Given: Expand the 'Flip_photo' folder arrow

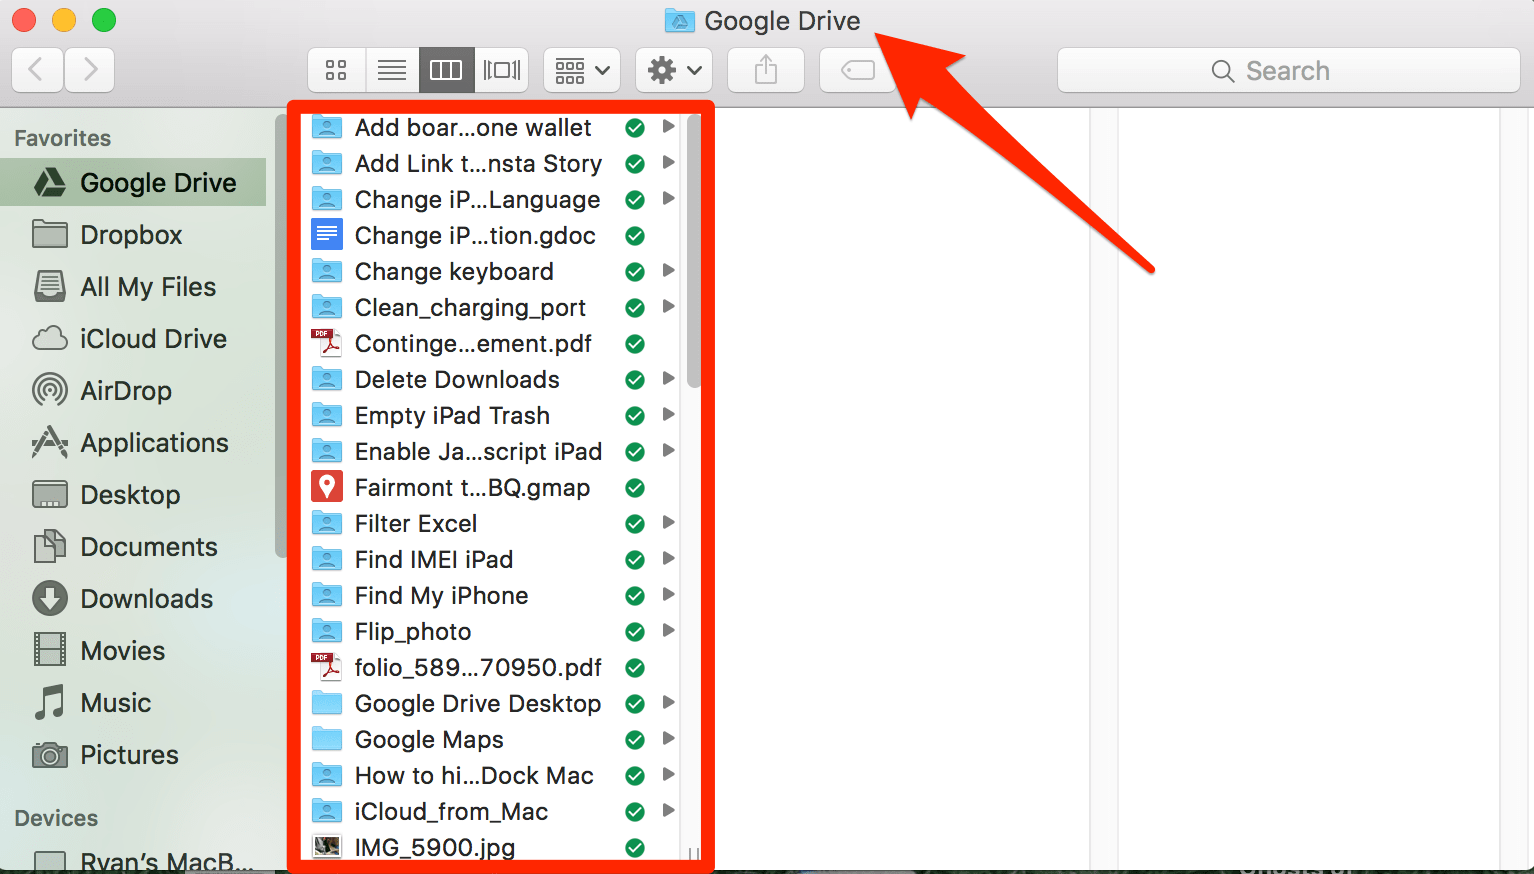Looking at the screenshot, I should pyautogui.click(x=669, y=630).
